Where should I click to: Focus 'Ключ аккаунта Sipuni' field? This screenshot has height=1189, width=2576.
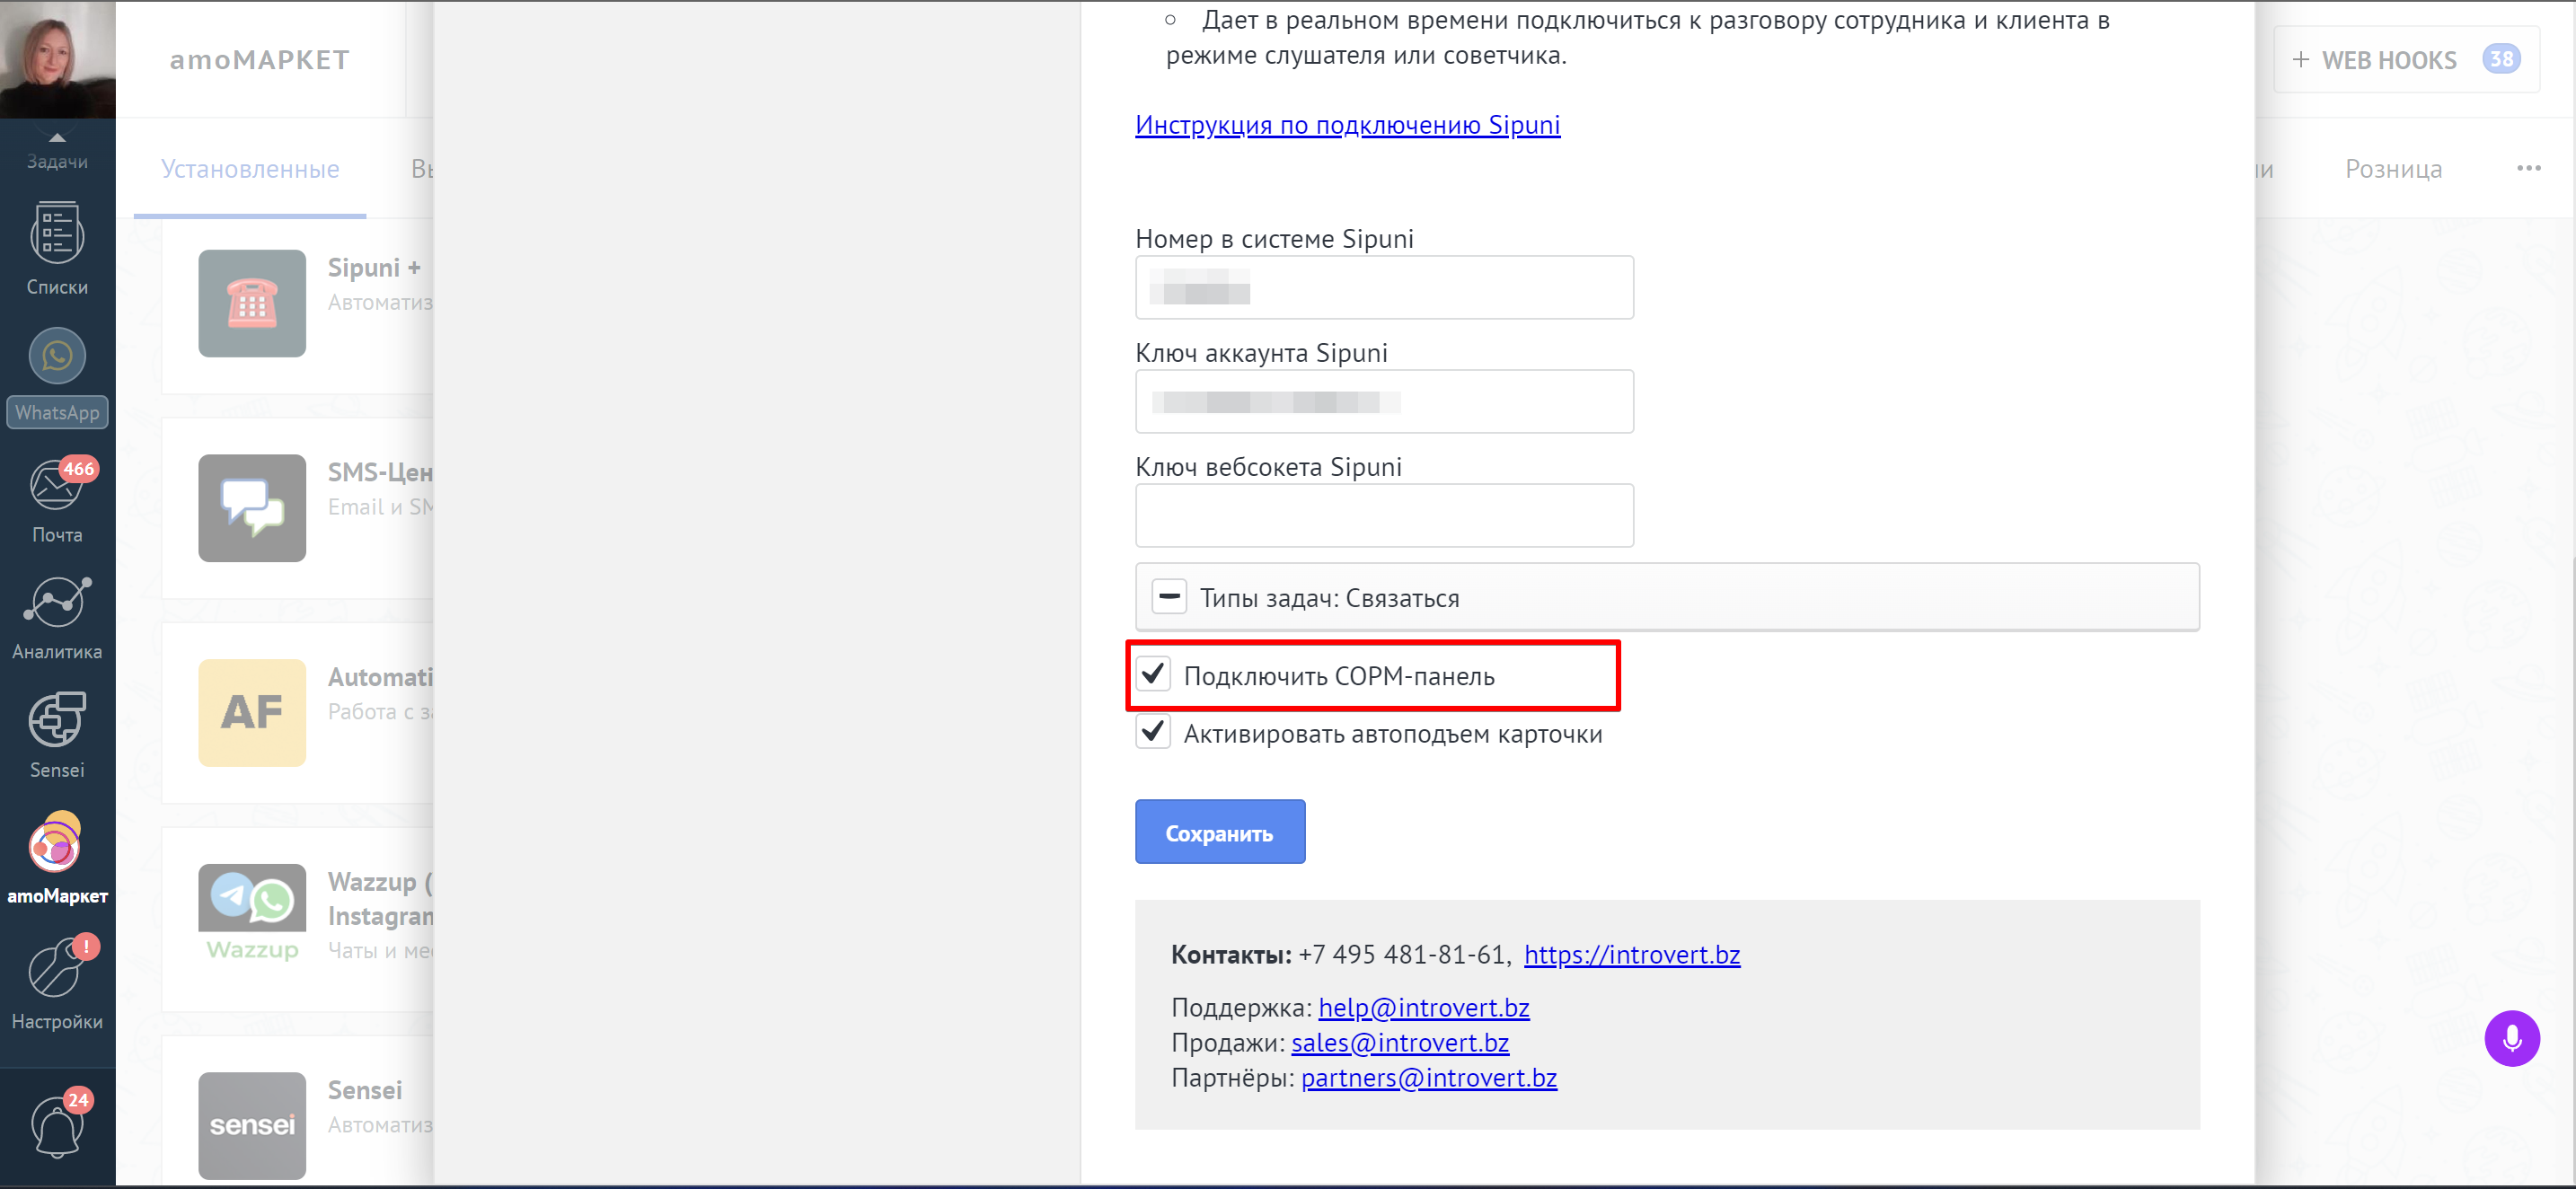(1384, 402)
